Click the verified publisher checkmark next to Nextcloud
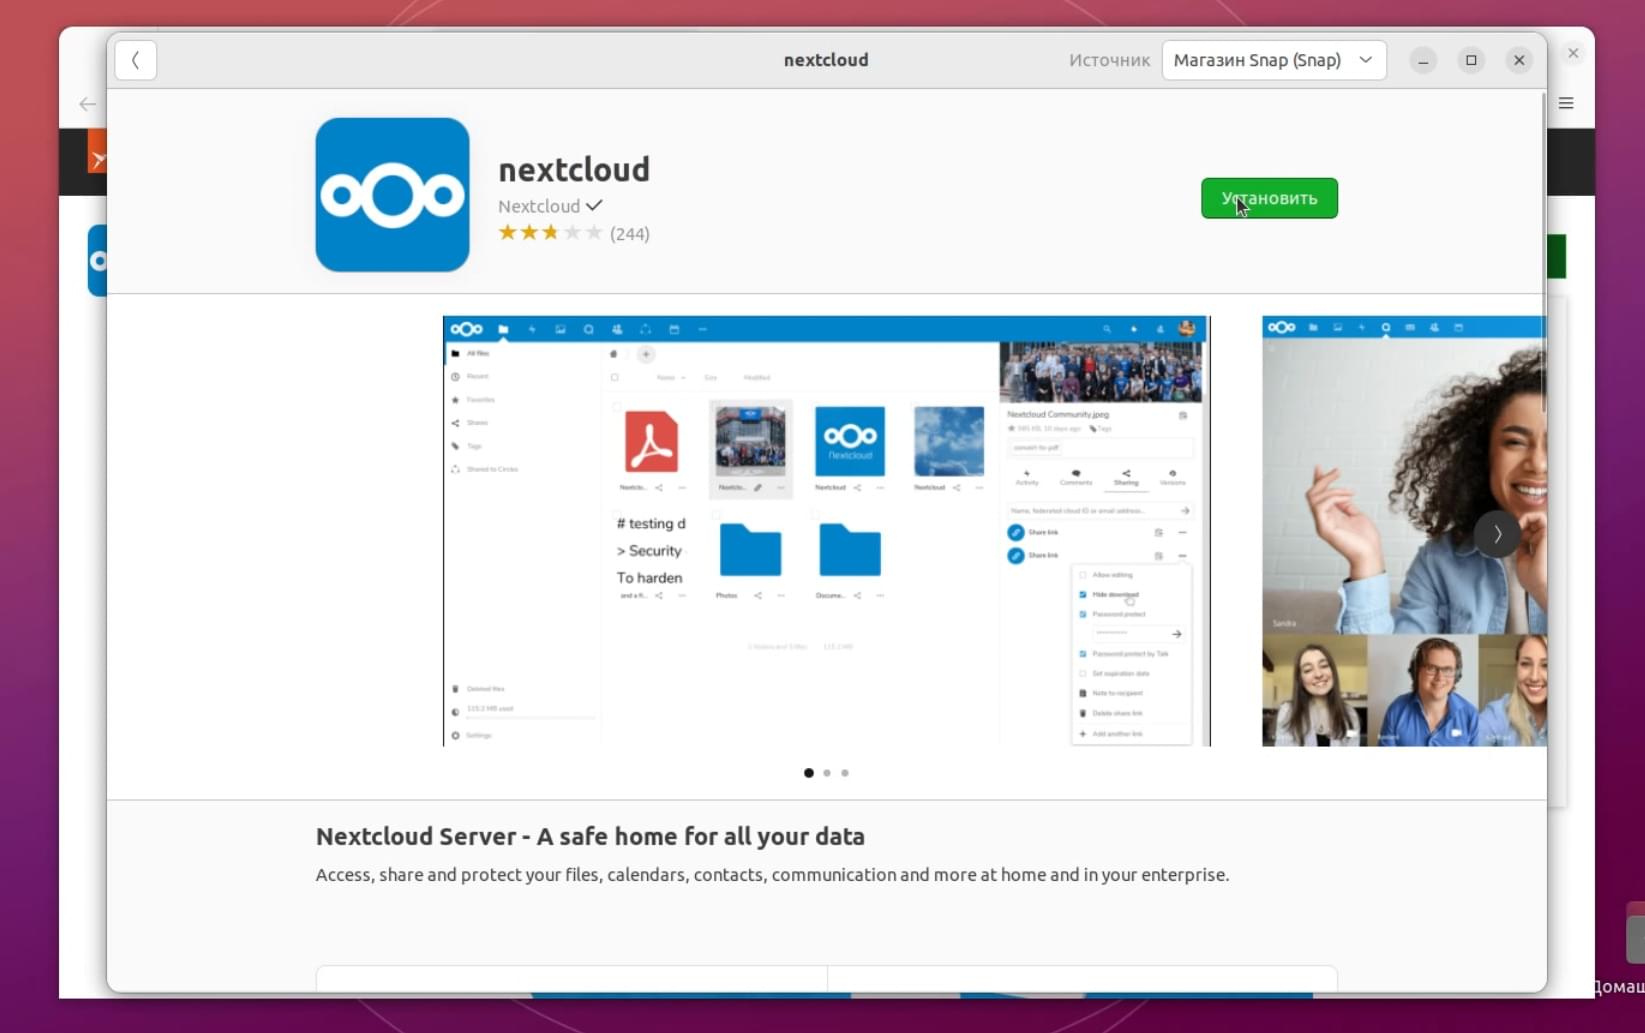Screen dimensions: 1645x1033 (594, 205)
